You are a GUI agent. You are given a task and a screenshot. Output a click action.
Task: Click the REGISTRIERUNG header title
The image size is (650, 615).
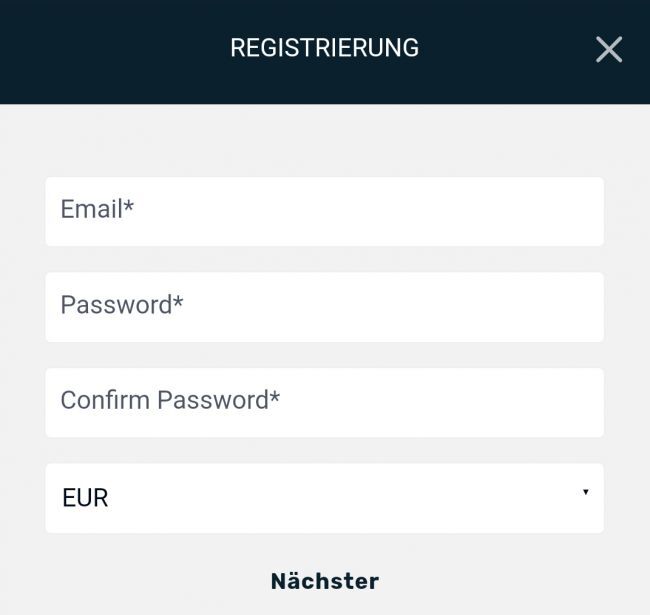coord(324,48)
